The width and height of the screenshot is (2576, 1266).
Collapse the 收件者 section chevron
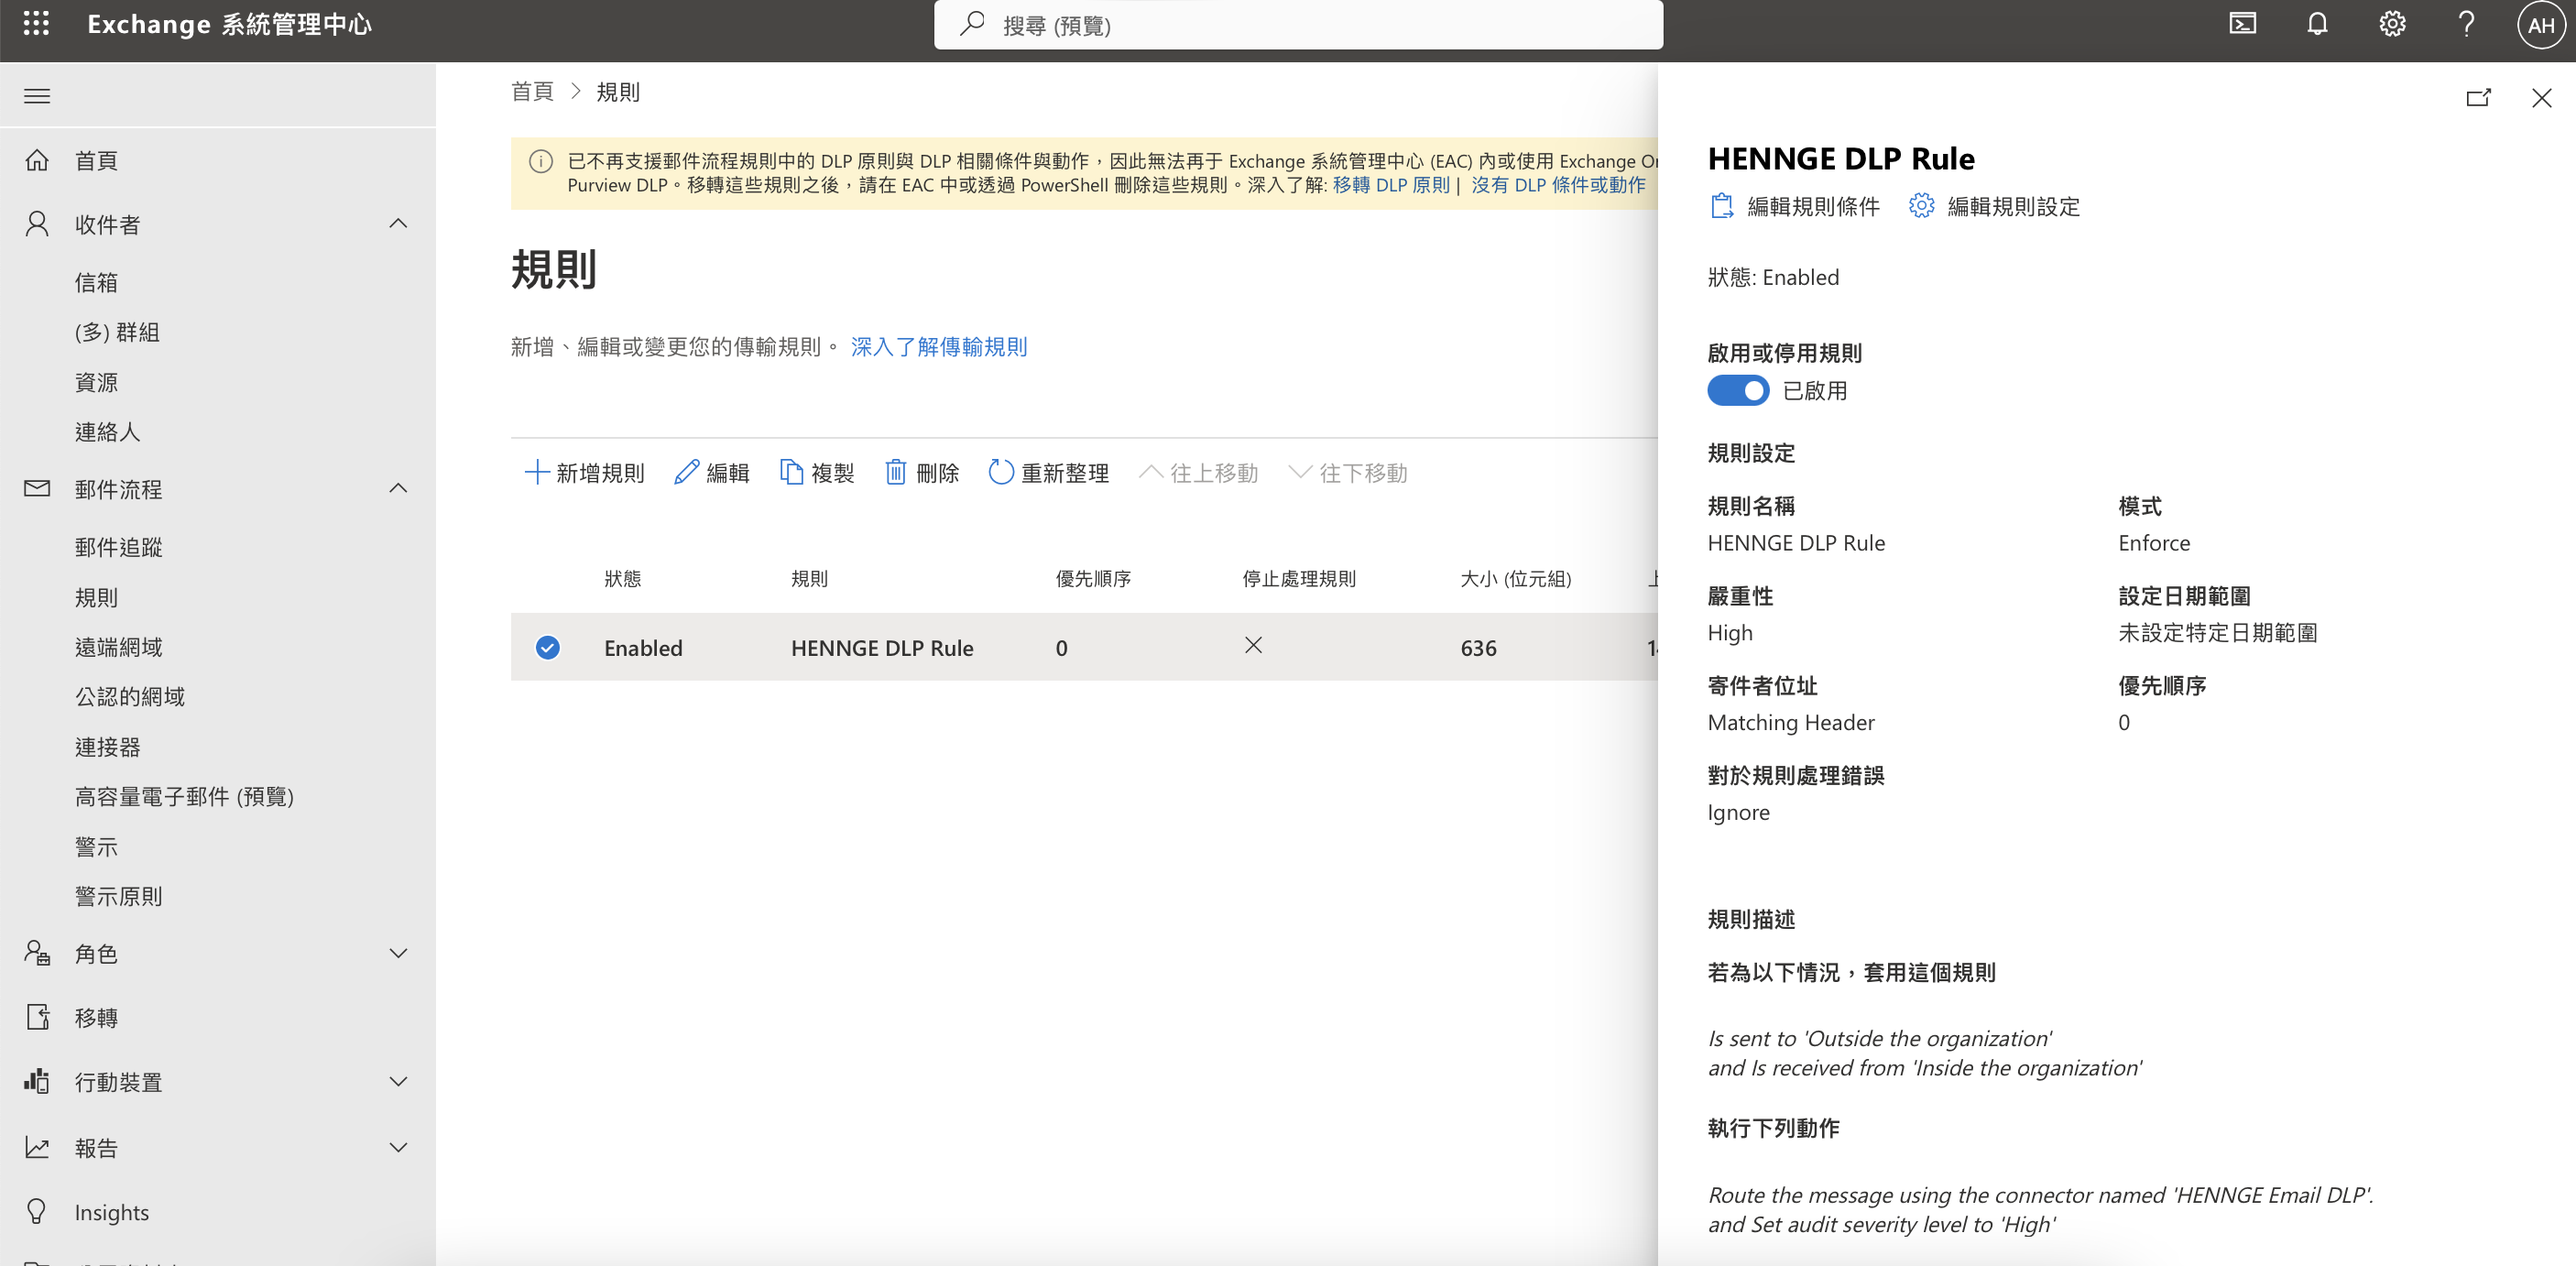pyautogui.click(x=398, y=223)
